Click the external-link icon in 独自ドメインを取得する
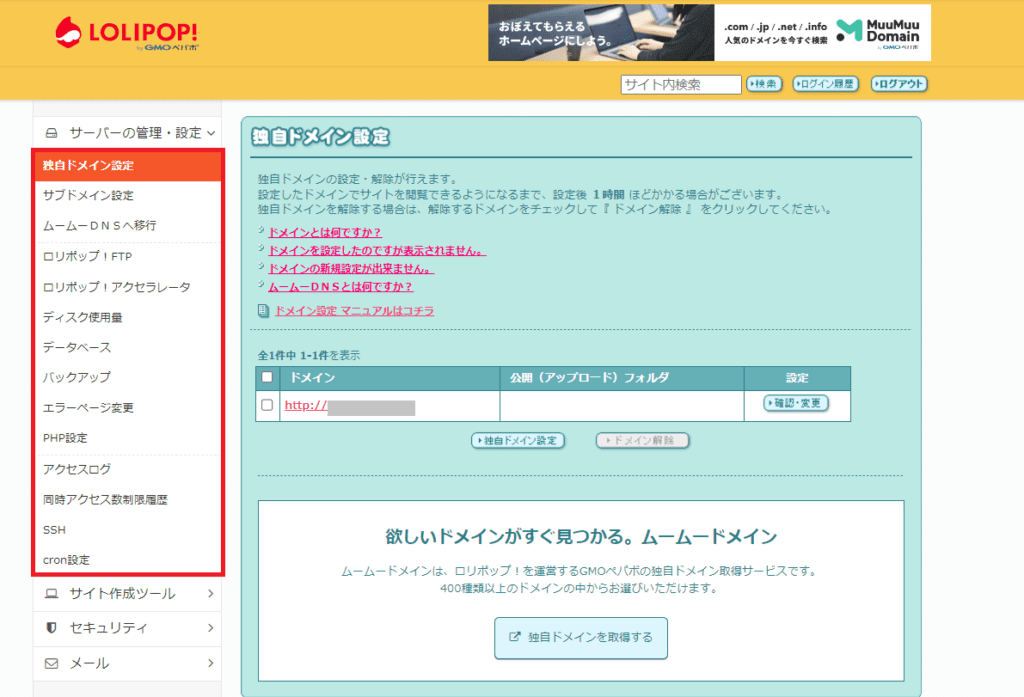The width and height of the screenshot is (1024, 697). pyautogui.click(x=515, y=636)
